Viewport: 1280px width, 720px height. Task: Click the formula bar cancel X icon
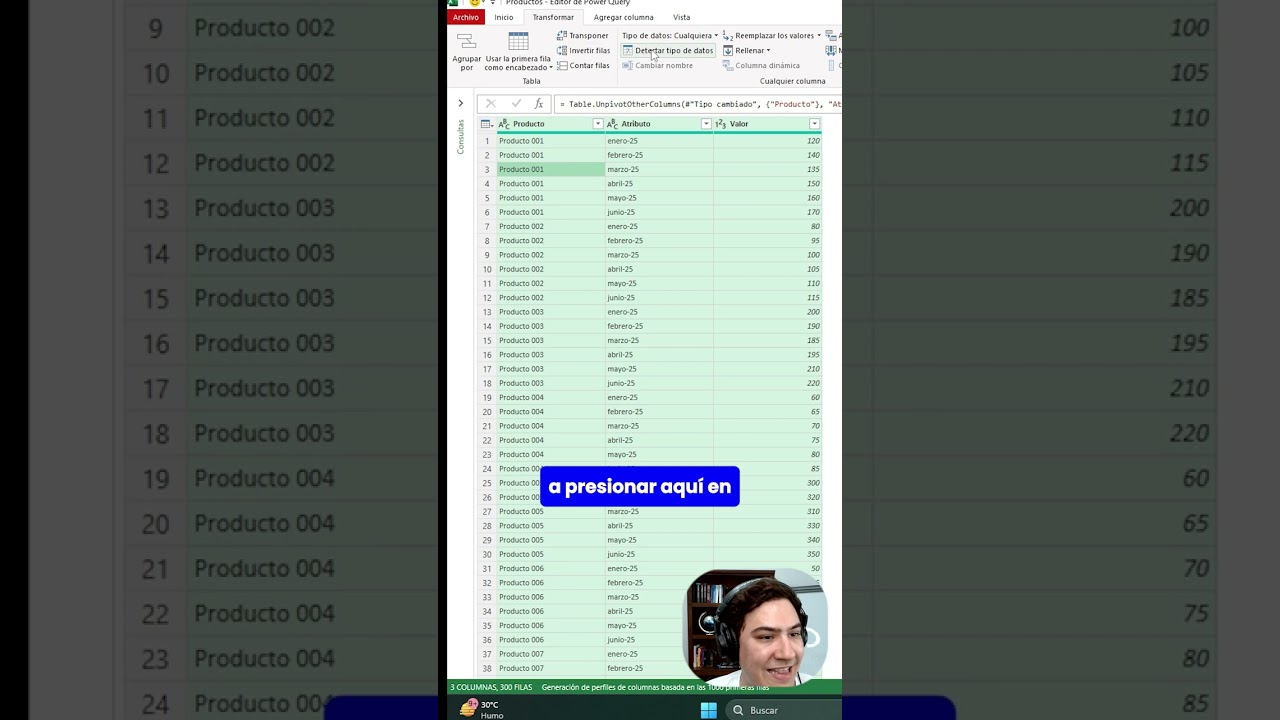[x=490, y=103]
